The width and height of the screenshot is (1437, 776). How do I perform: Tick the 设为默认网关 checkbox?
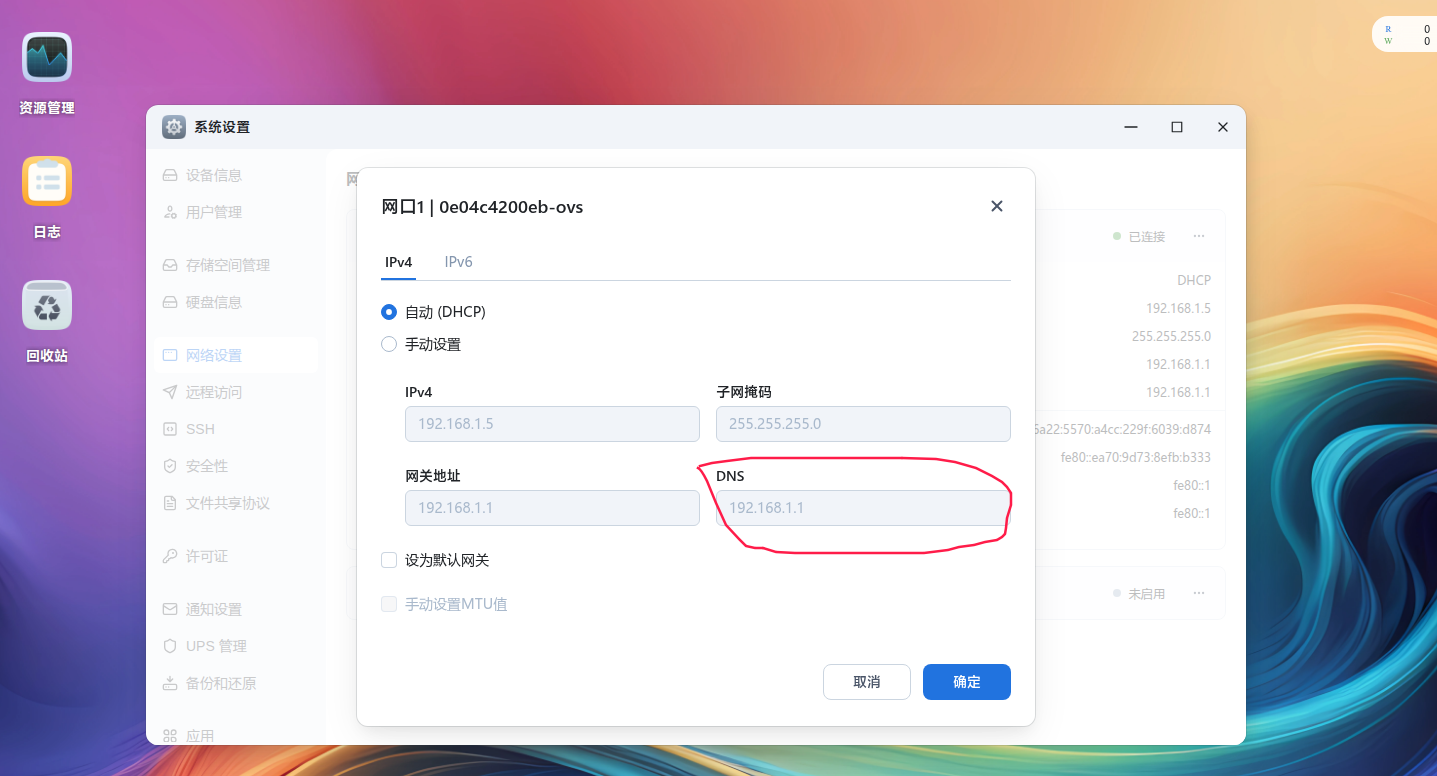[x=389, y=560]
